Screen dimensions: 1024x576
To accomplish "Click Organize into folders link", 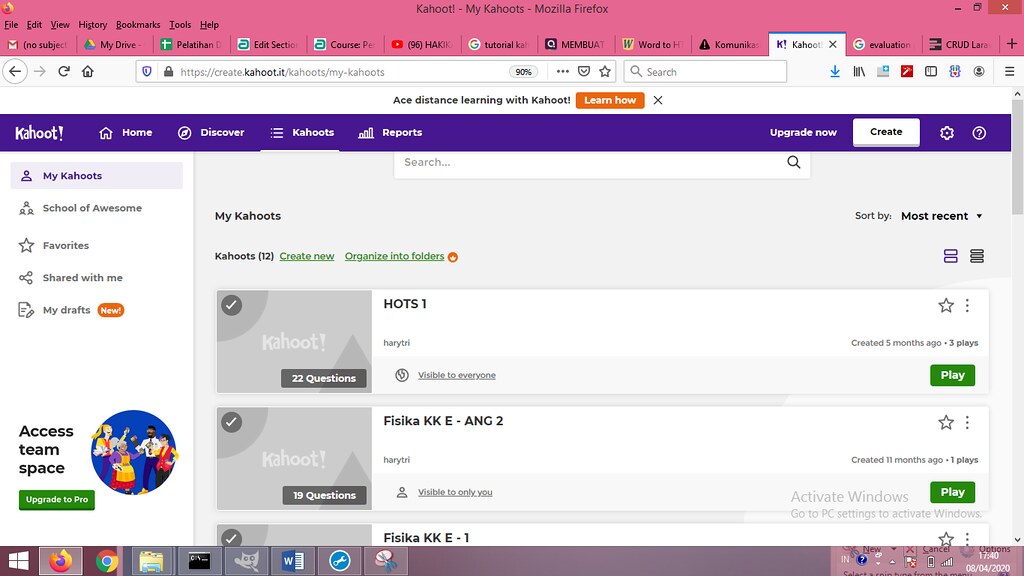I will point(394,256).
